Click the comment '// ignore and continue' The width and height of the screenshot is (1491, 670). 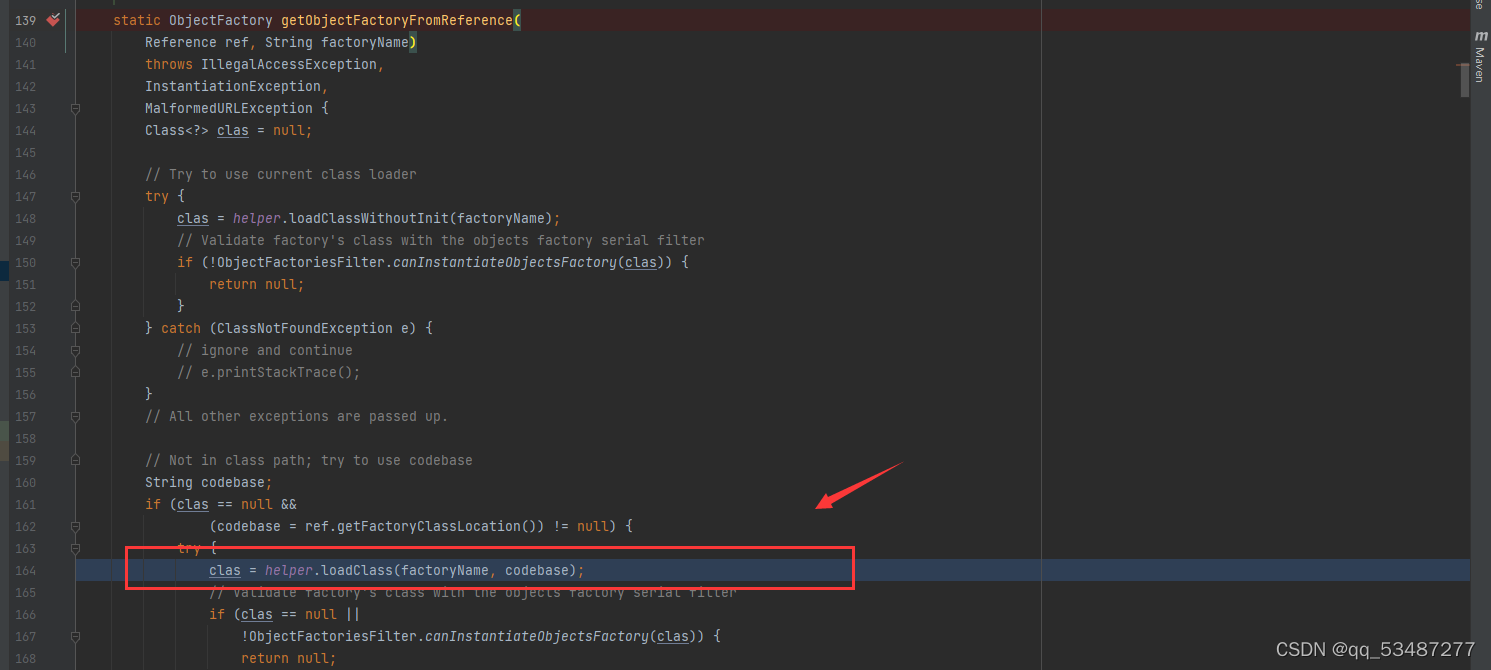coord(265,350)
